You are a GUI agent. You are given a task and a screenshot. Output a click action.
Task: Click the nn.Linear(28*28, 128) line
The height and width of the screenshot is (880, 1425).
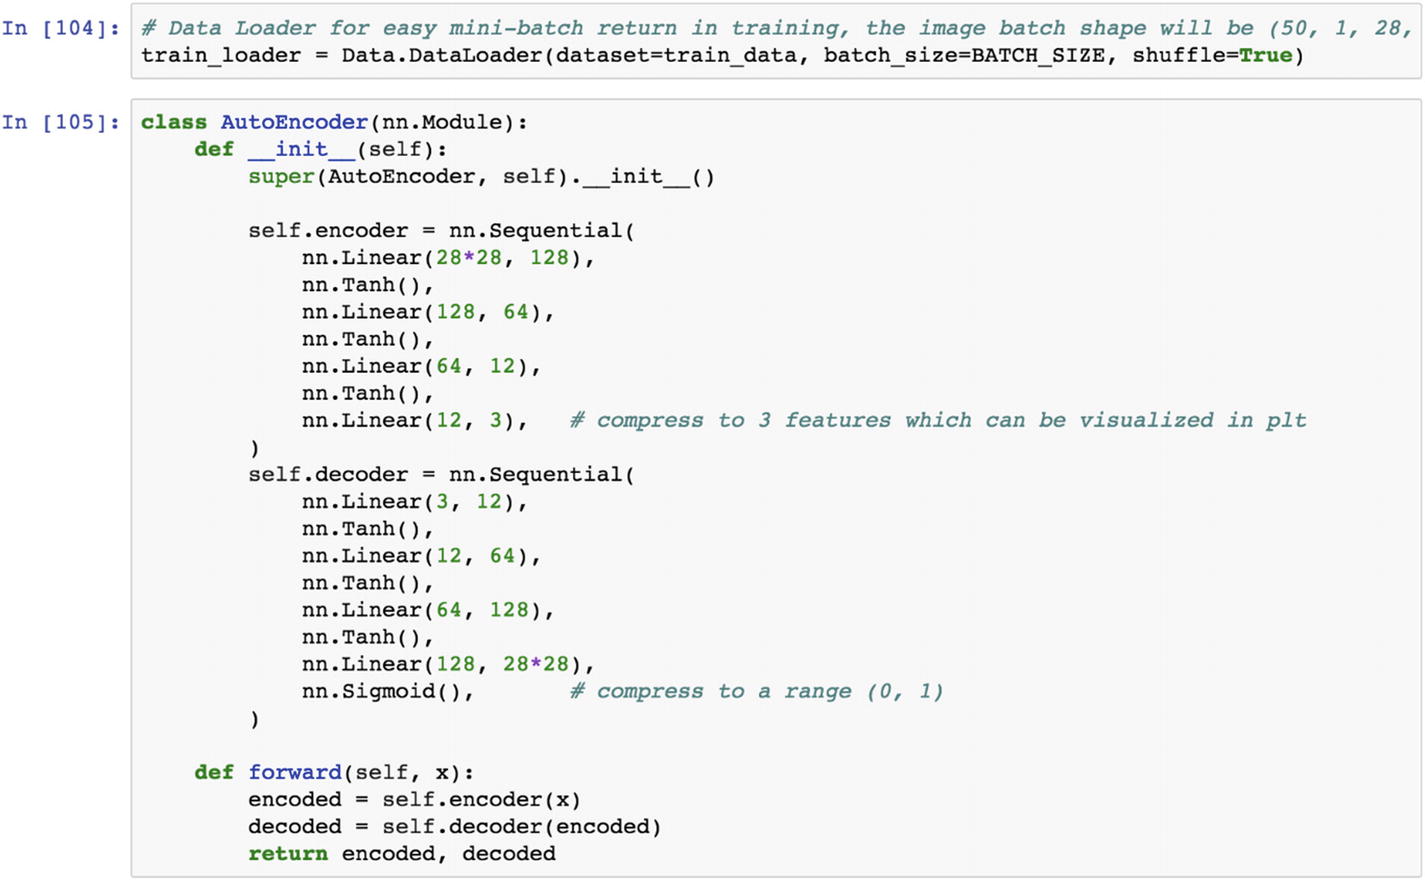tap(448, 258)
